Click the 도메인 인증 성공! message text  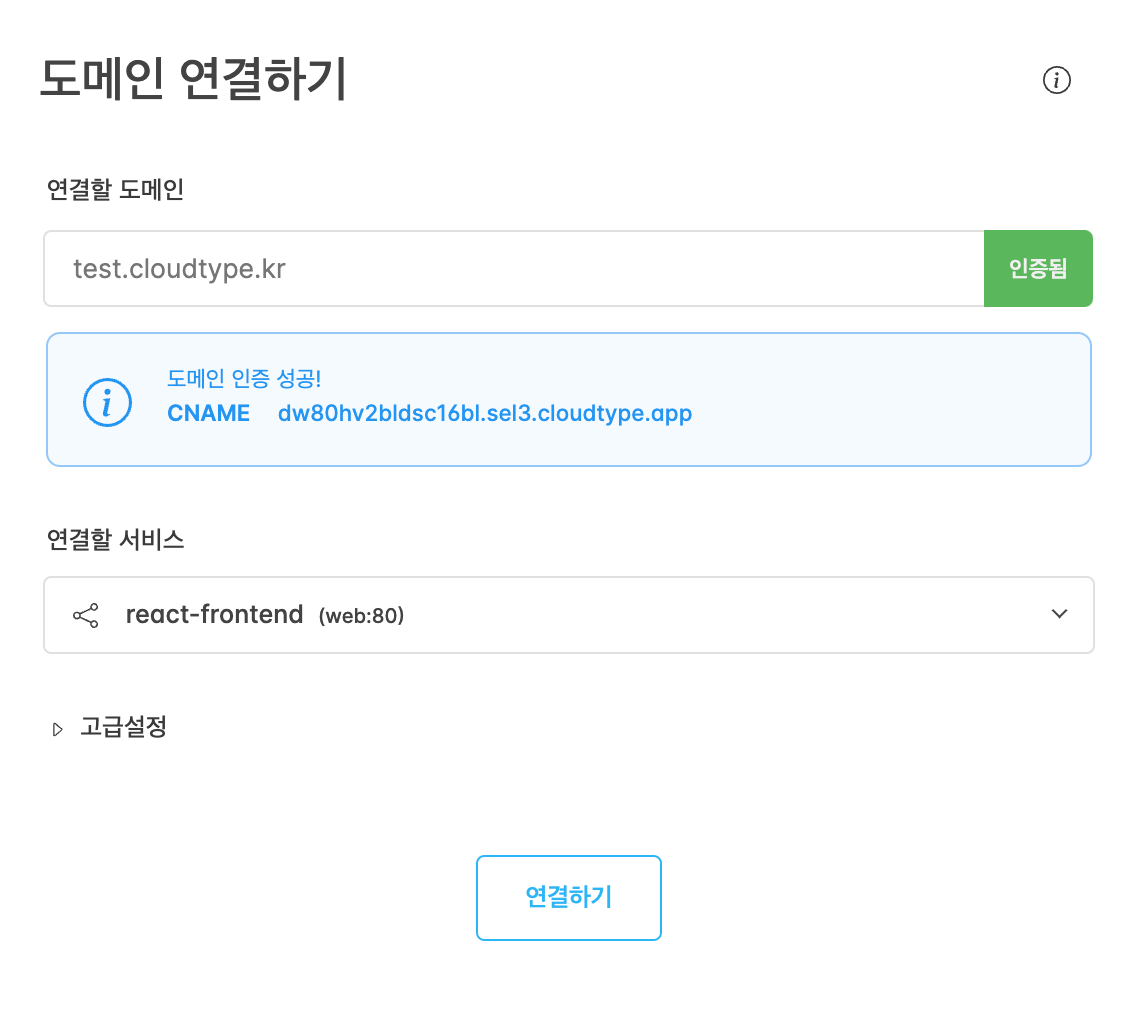pyautogui.click(x=244, y=378)
